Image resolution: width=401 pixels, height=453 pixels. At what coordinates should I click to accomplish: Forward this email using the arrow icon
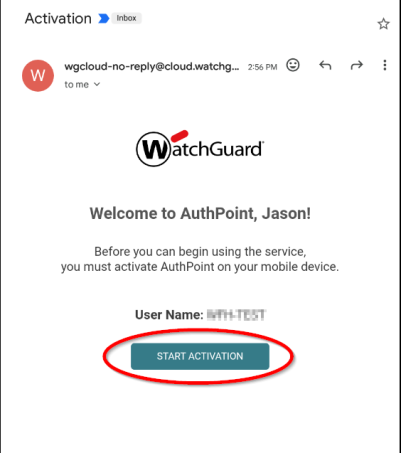356,65
